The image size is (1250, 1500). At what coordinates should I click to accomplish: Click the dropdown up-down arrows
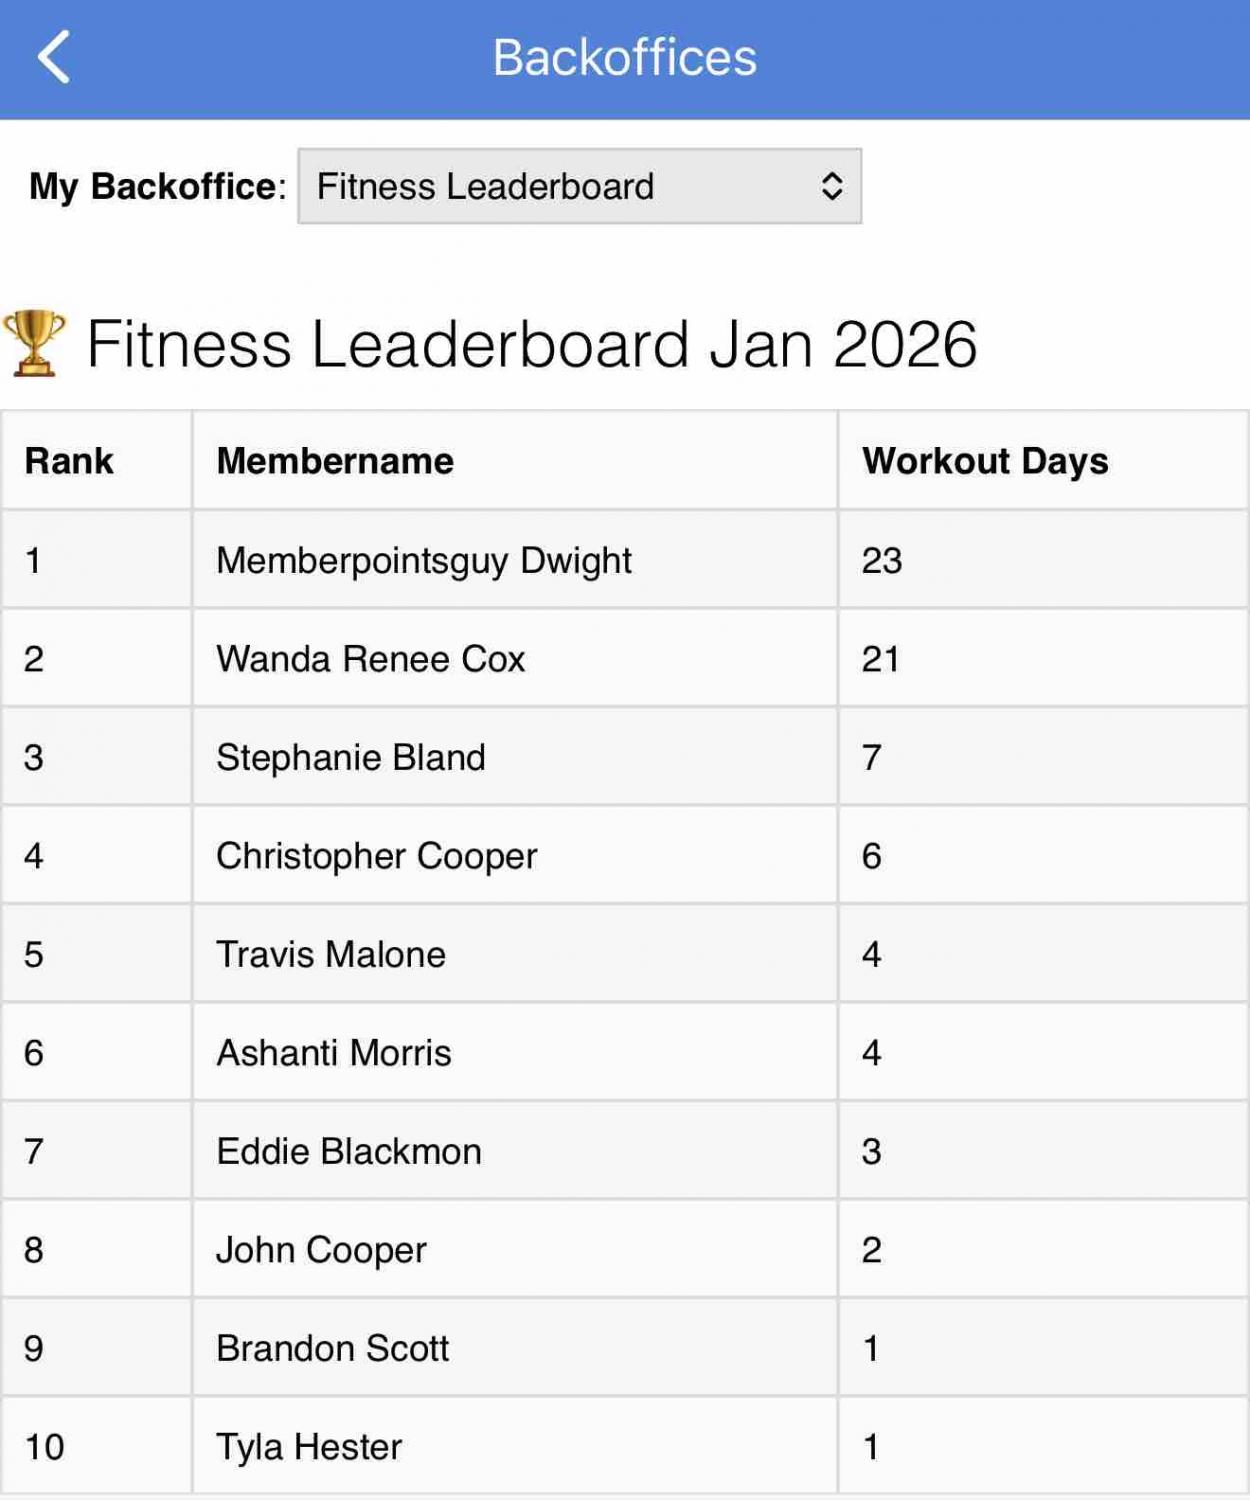tap(831, 186)
